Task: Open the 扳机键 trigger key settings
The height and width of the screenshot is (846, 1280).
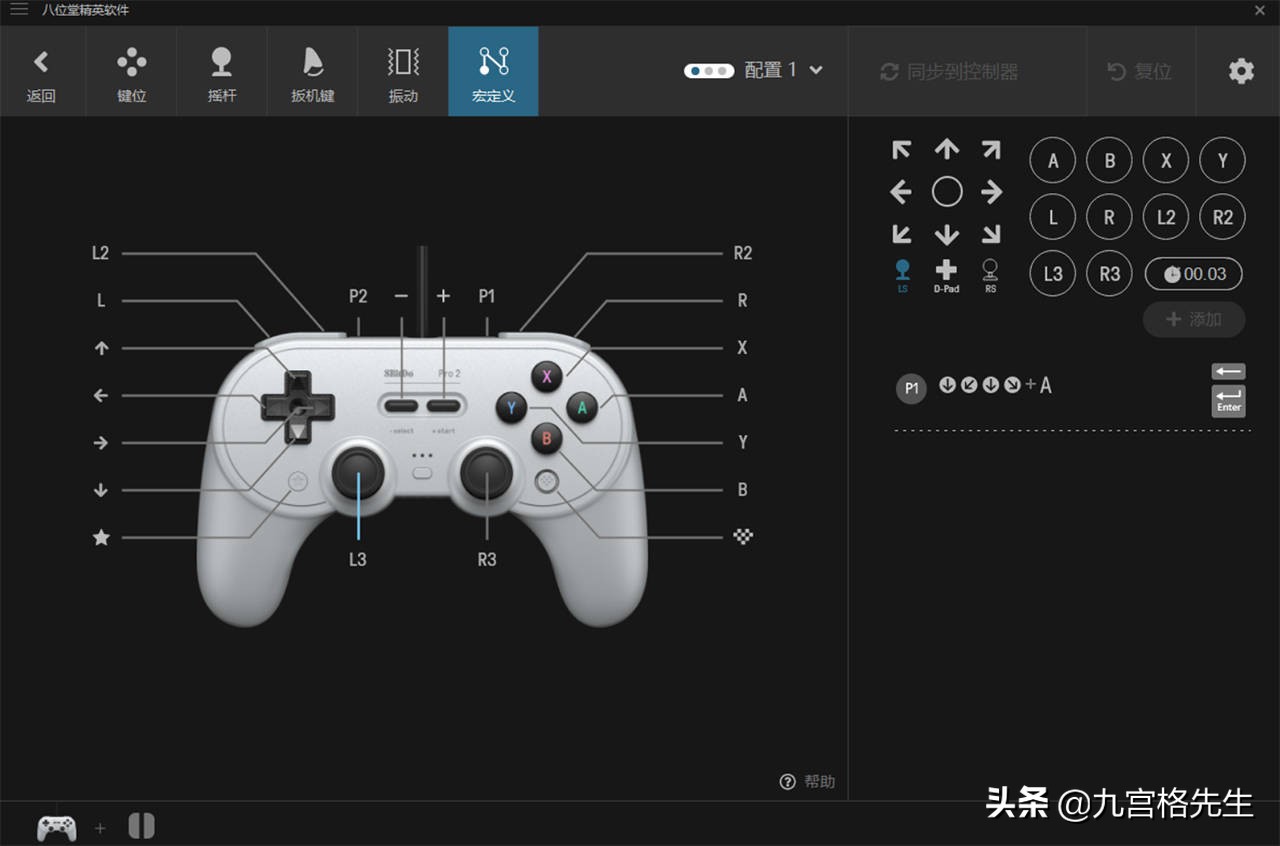Action: 312,71
